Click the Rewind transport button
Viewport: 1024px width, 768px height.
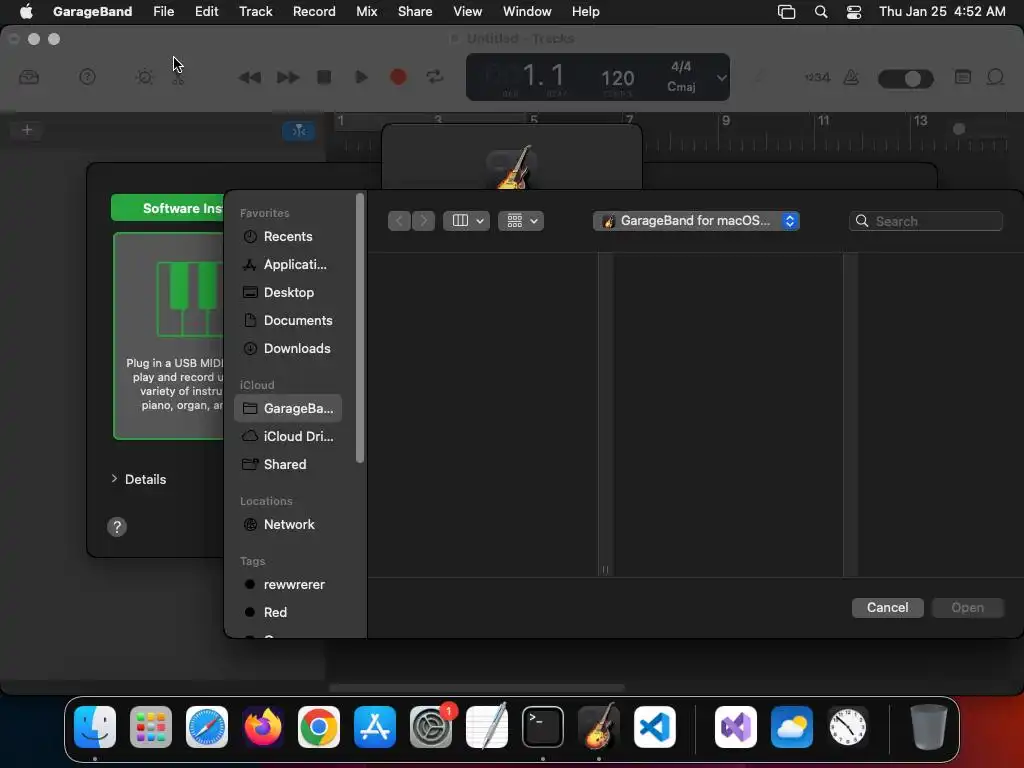tap(249, 78)
